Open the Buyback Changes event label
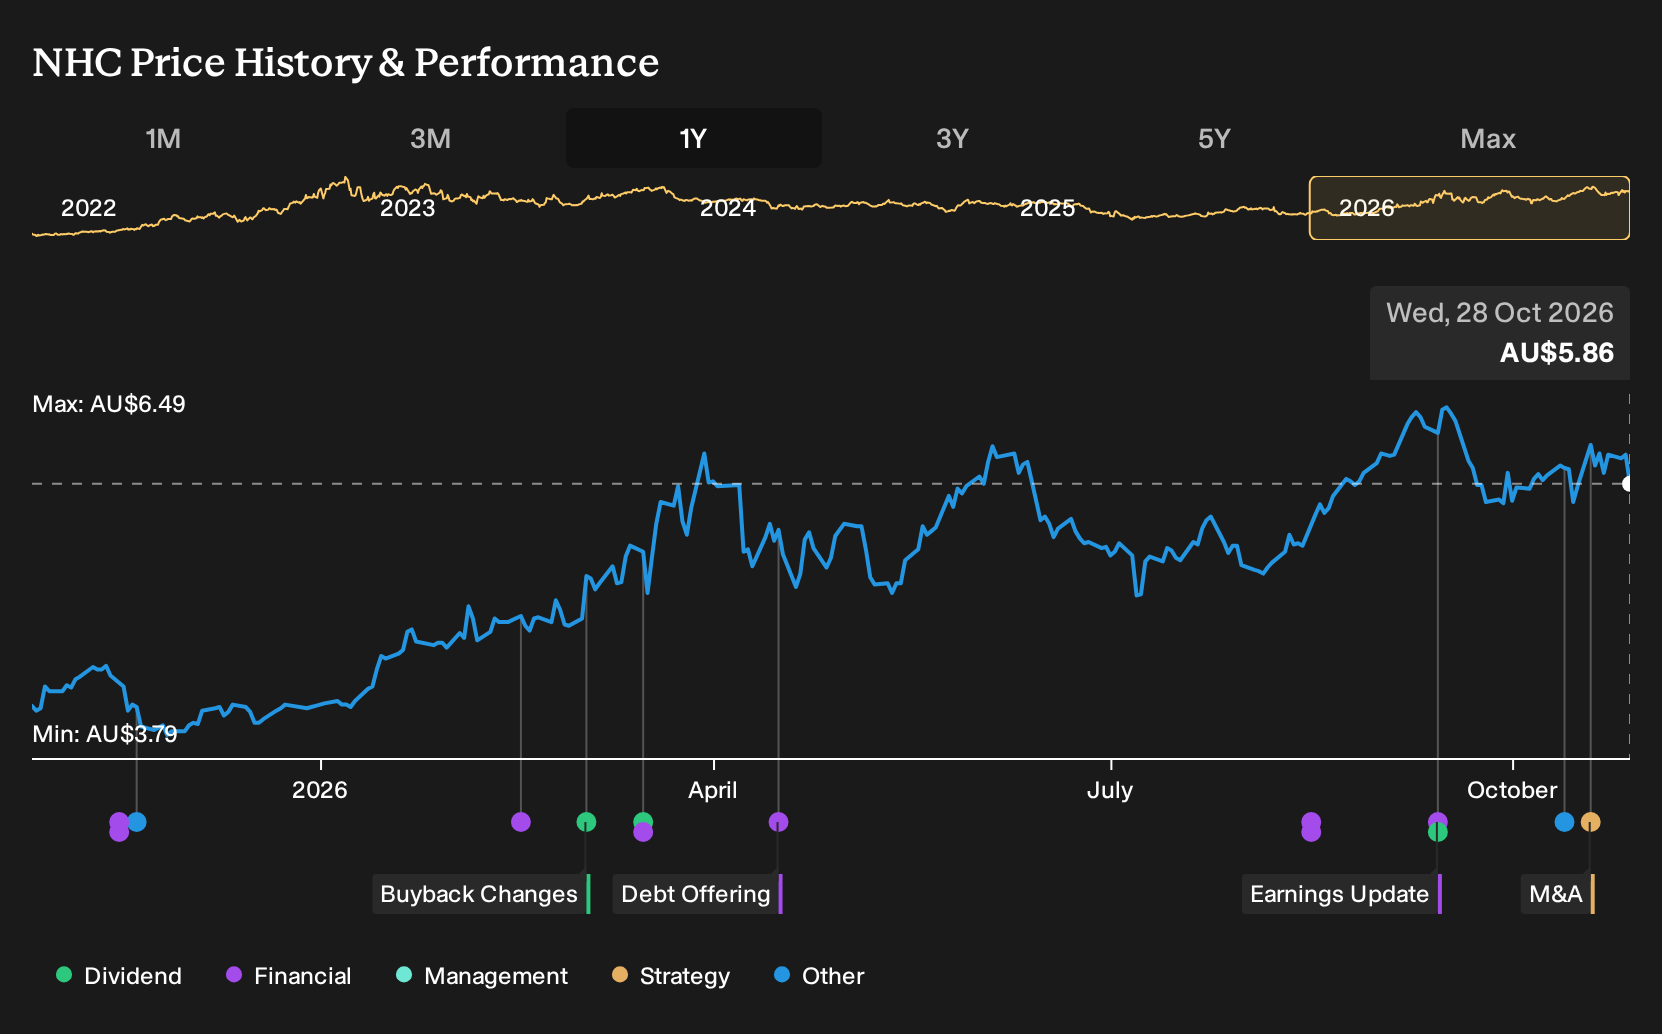This screenshot has height=1034, width=1662. point(481,894)
